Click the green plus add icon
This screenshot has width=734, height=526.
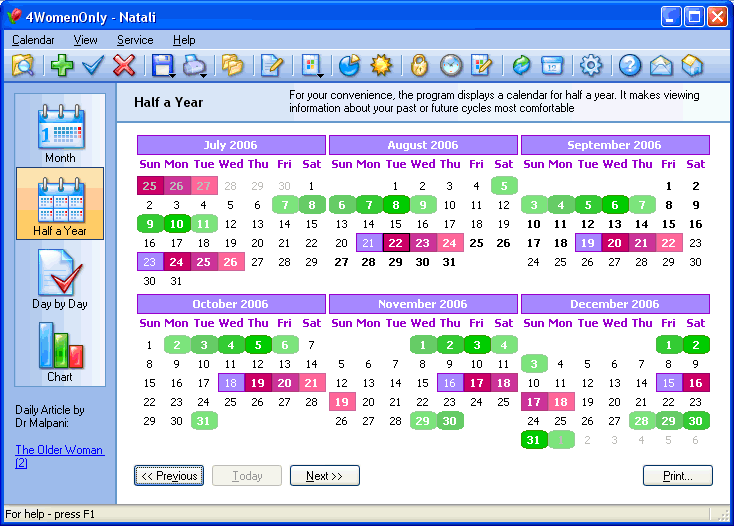click(x=62, y=65)
